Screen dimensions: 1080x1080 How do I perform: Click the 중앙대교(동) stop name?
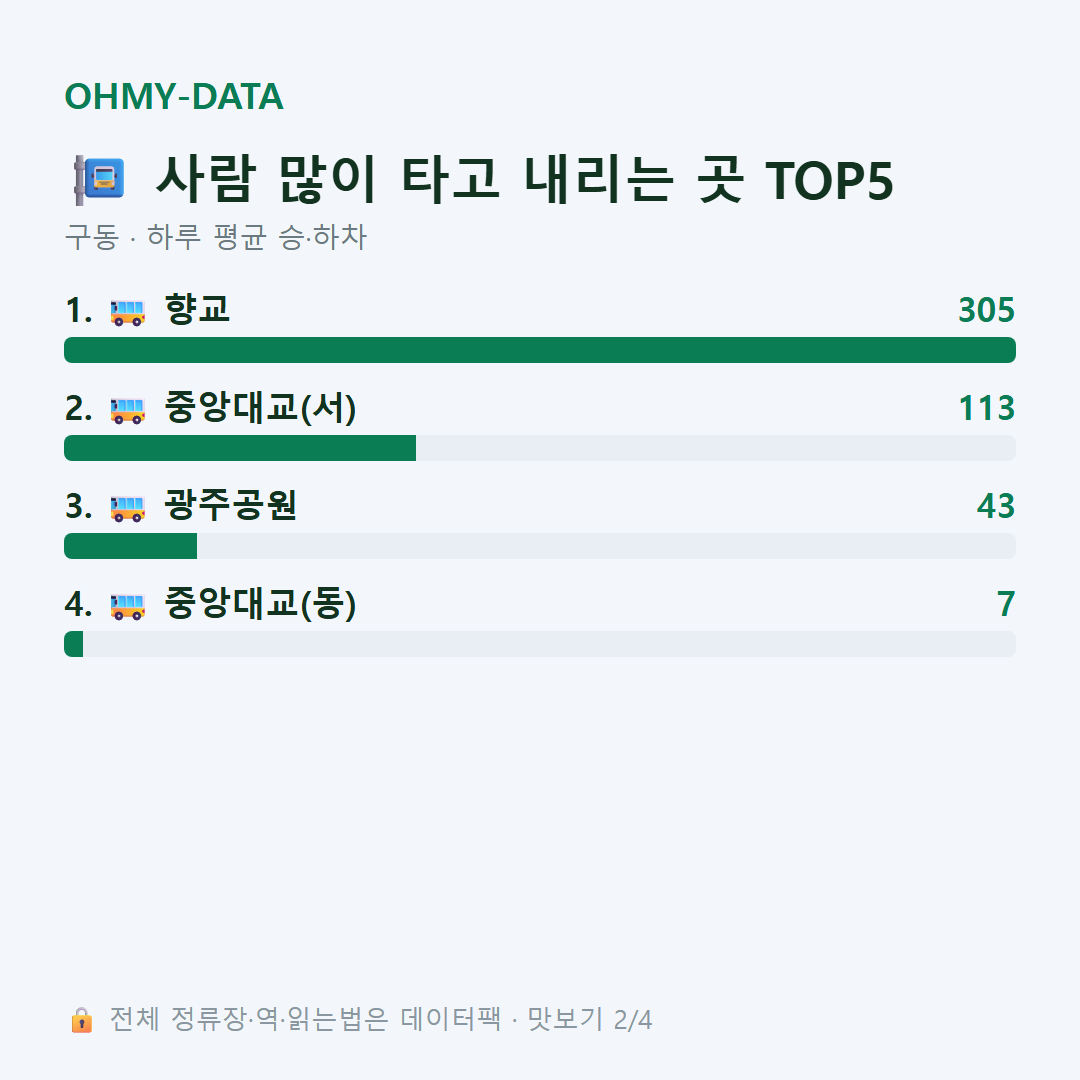260,603
